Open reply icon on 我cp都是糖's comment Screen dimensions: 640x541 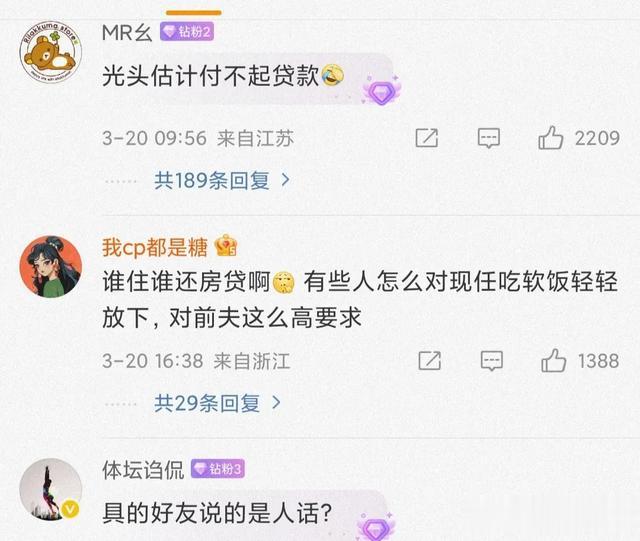pyautogui.click(x=491, y=361)
